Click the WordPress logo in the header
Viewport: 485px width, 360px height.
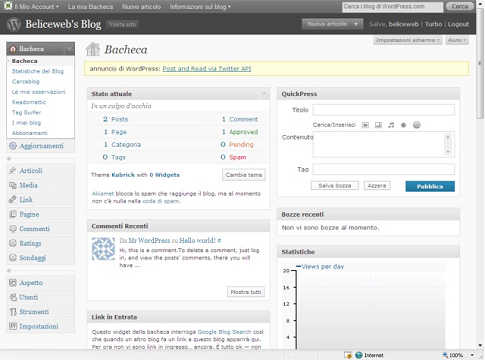point(13,24)
